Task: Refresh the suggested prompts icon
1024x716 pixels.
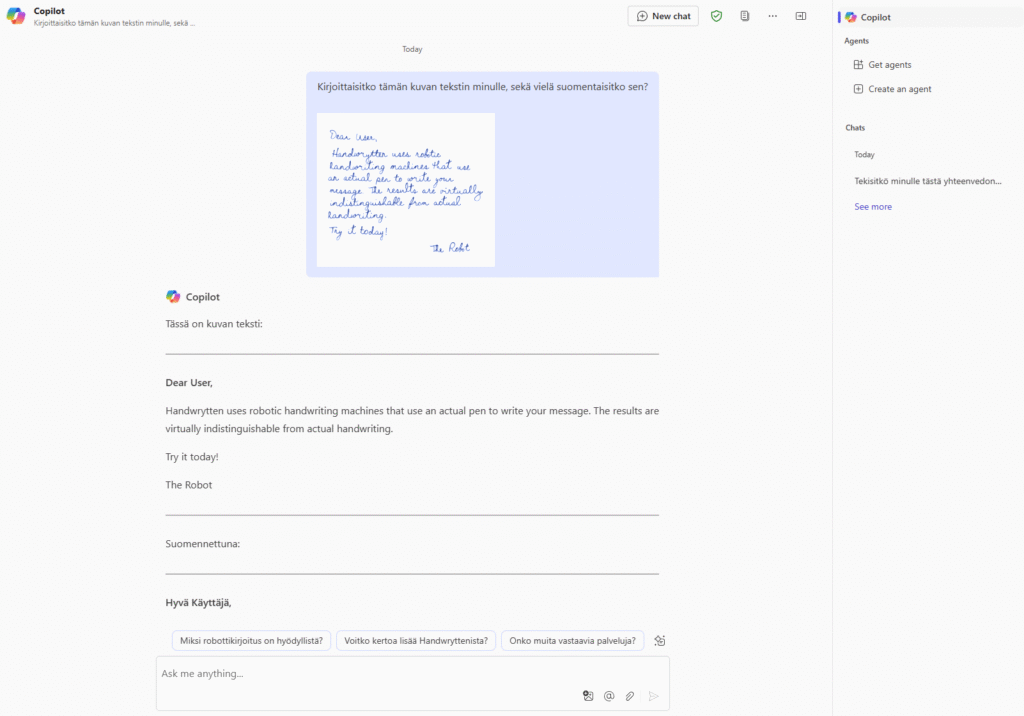Action: [x=660, y=641]
